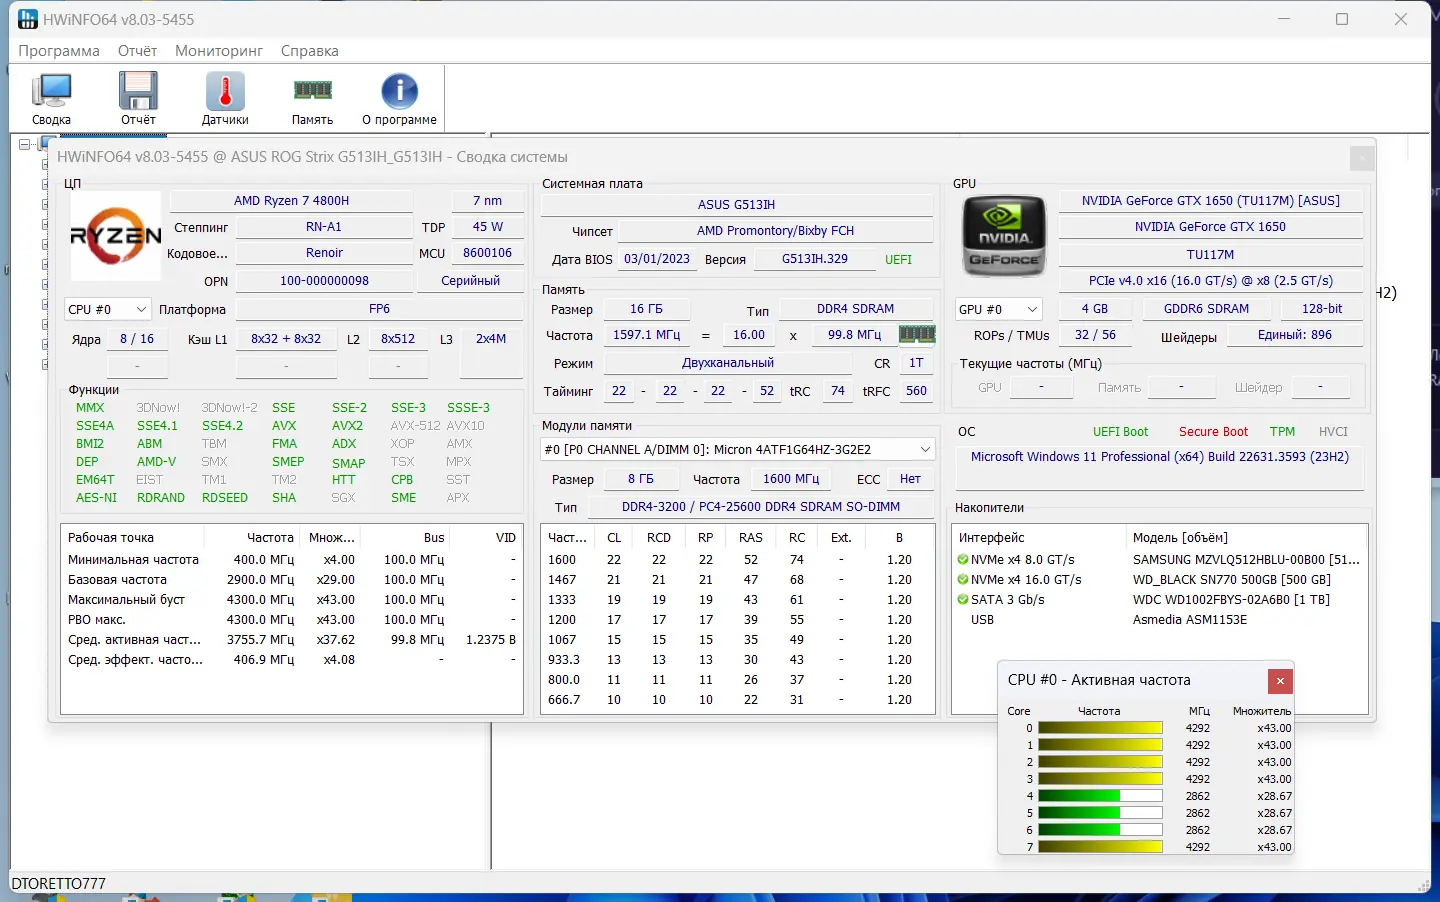Expand the memory module Micron dropdown
The image size is (1440, 902).
[x=925, y=450]
